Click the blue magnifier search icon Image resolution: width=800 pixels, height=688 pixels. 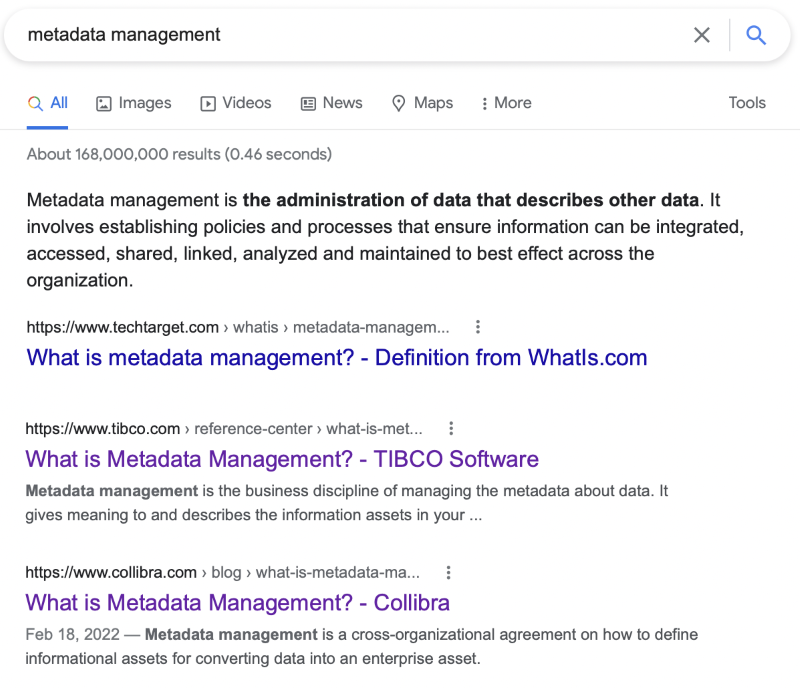756,35
